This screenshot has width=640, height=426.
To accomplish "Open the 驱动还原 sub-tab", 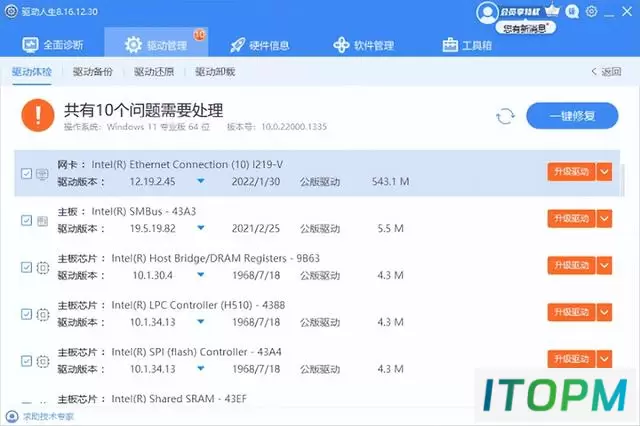I will (154, 72).
